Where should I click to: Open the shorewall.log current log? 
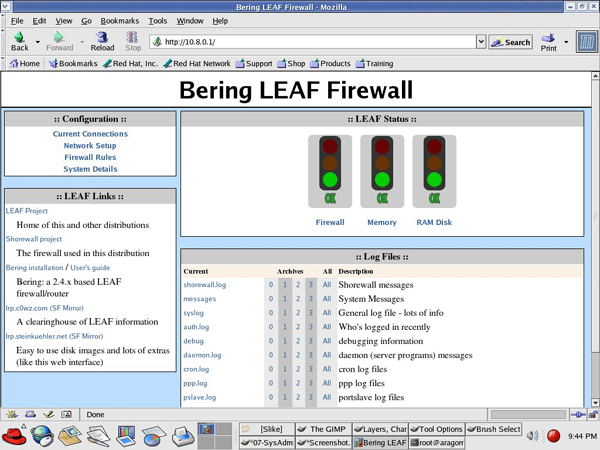click(205, 285)
